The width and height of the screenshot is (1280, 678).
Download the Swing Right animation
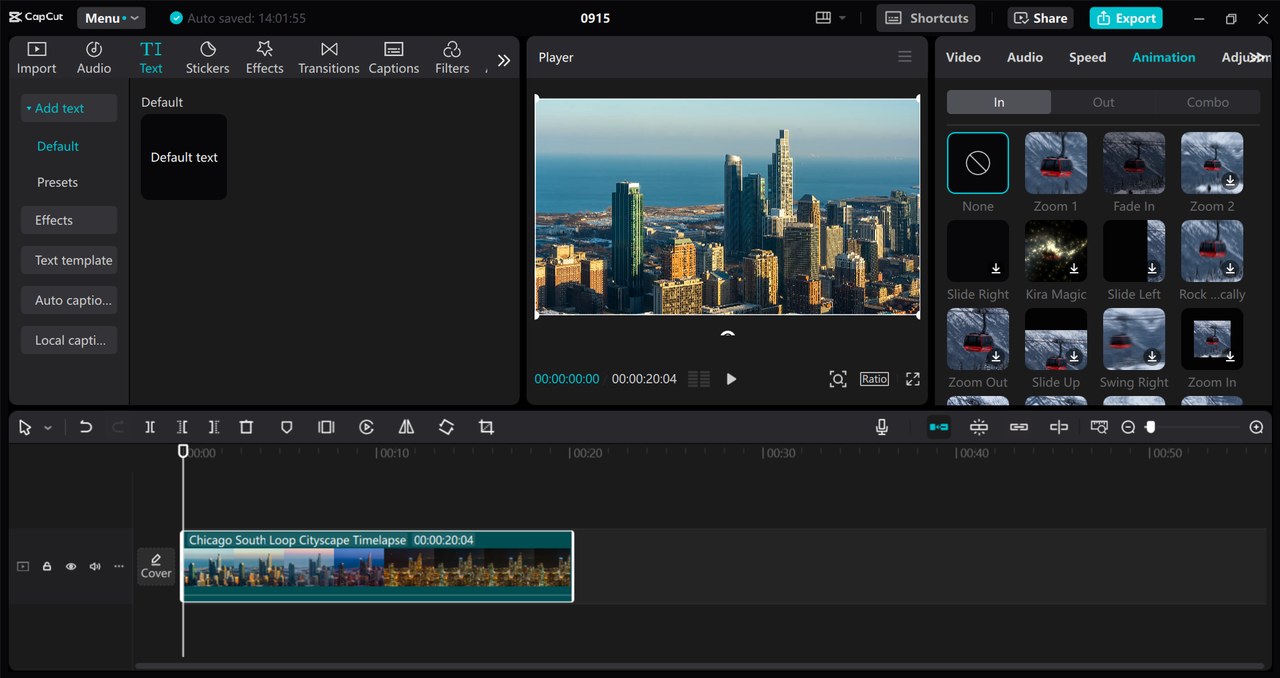[x=1152, y=357]
